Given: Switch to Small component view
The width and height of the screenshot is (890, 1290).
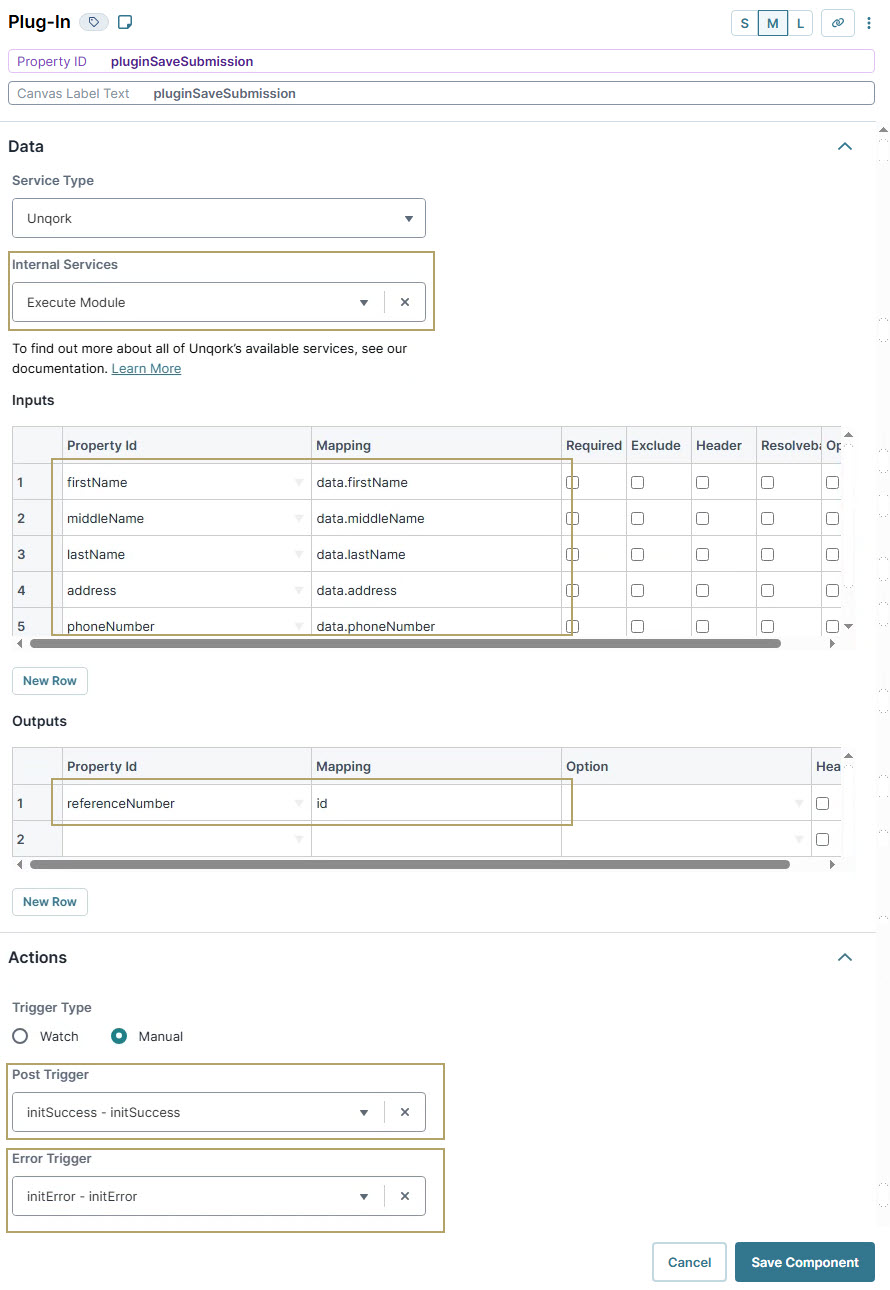Looking at the screenshot, I should pos(744,22).
